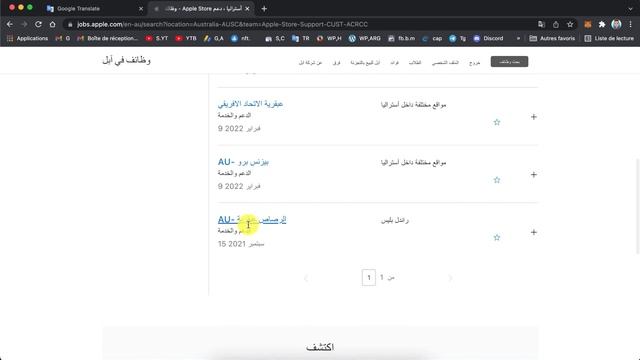640x360 pixels.
Task: Open the underlined AU- job link dated 15 2021 سبتمبر
Action: point(252,220)
